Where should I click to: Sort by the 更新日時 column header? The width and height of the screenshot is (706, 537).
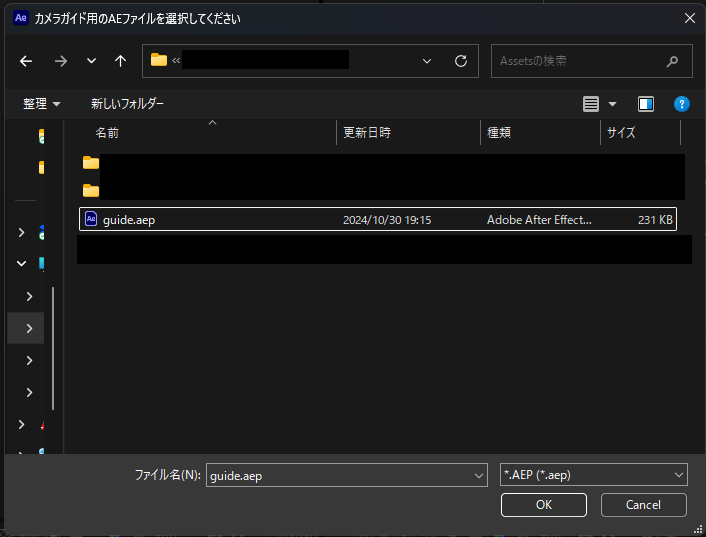tap(367, 132)
